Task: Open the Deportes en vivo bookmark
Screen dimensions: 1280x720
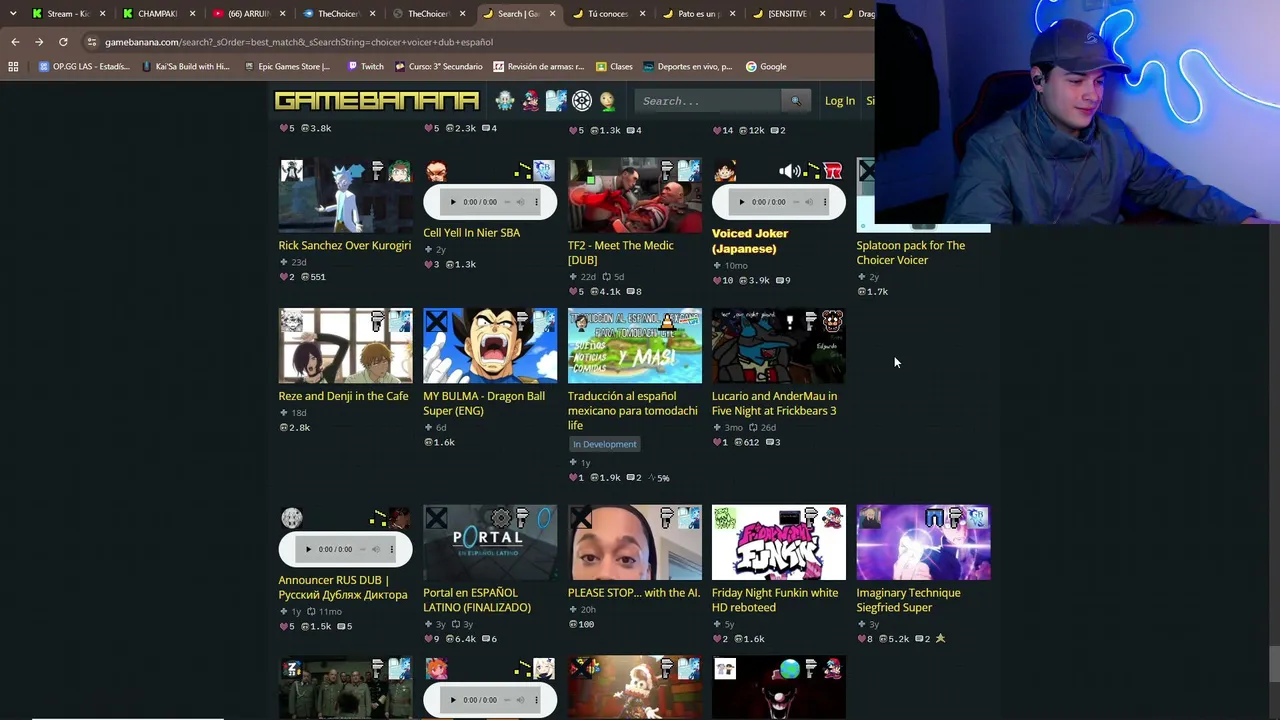Action: click(688, 67)
